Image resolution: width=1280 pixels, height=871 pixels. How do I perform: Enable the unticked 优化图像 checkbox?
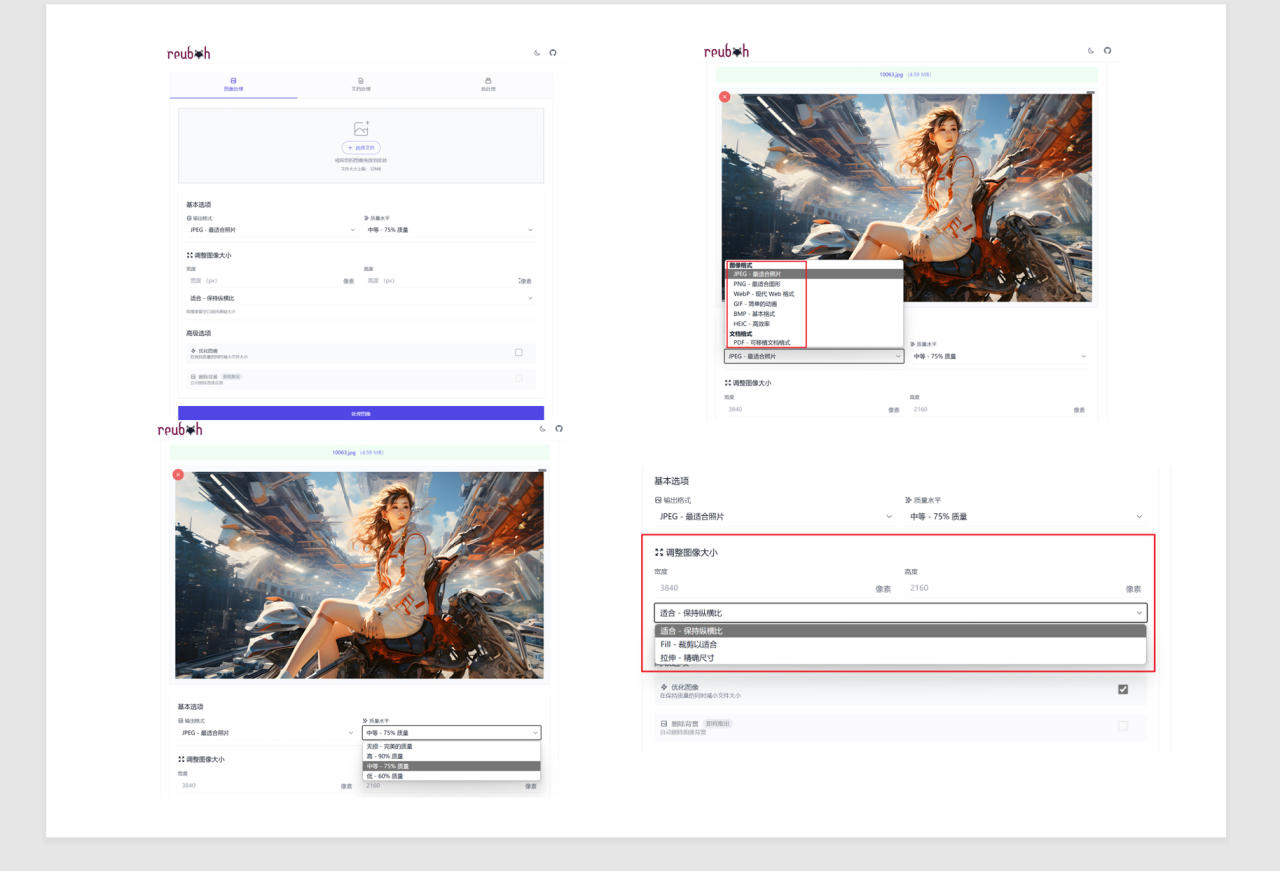[518, 352]
